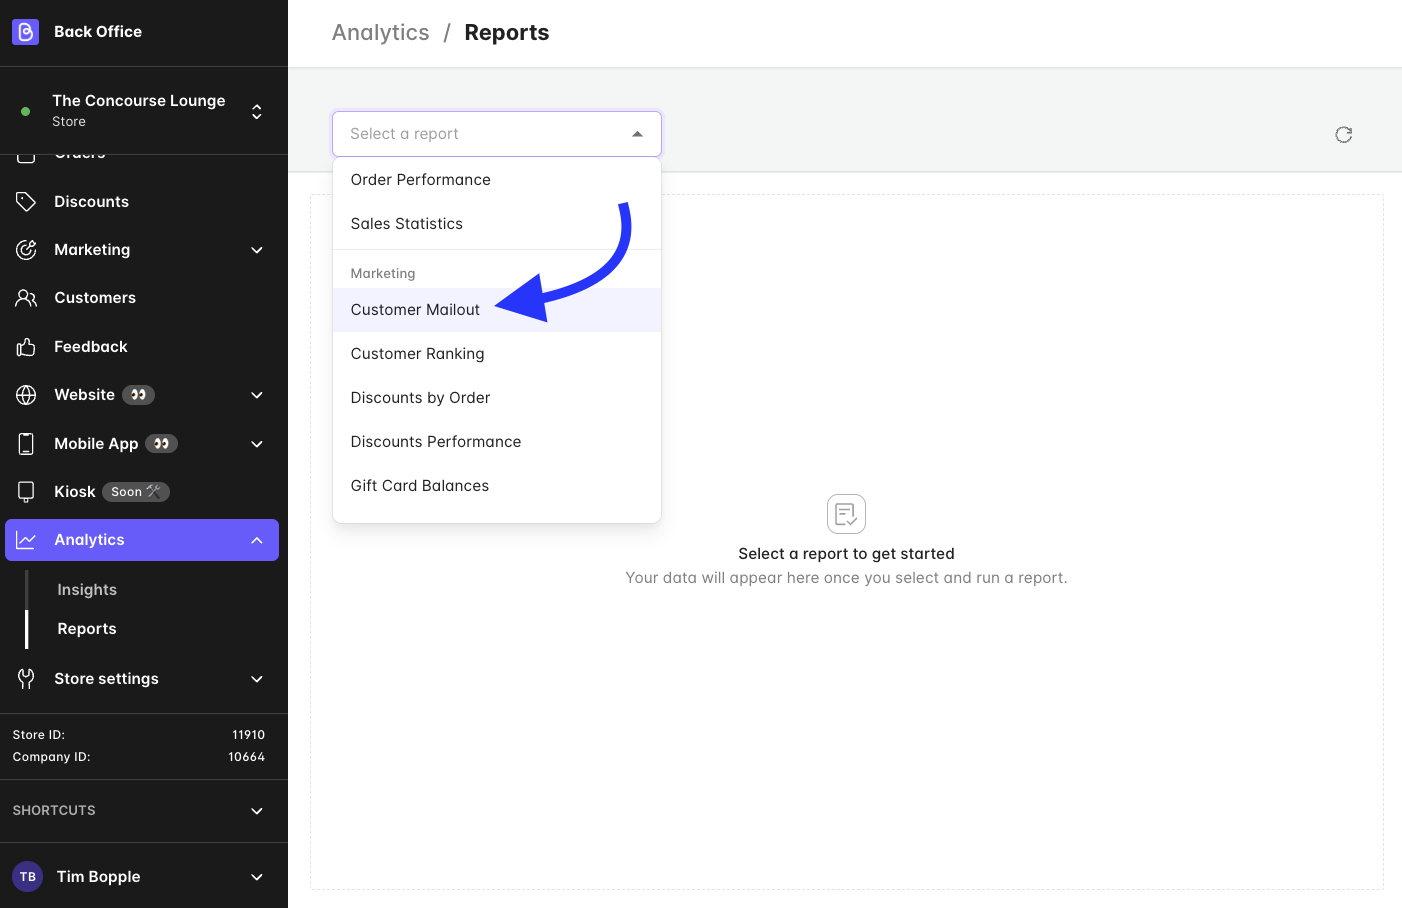Collapse the Analytics sidebar section

coord(257,540)
